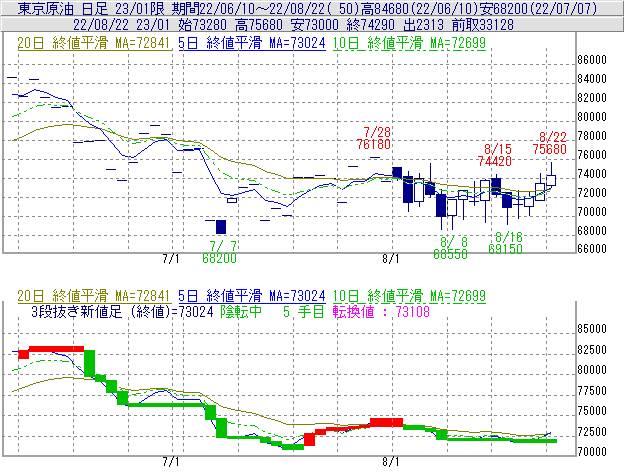Click the lower chart 10日 終値平滑 MA=72699 legend
The height and width of the screenshot is (475, 624).
[x=409, y=296]
